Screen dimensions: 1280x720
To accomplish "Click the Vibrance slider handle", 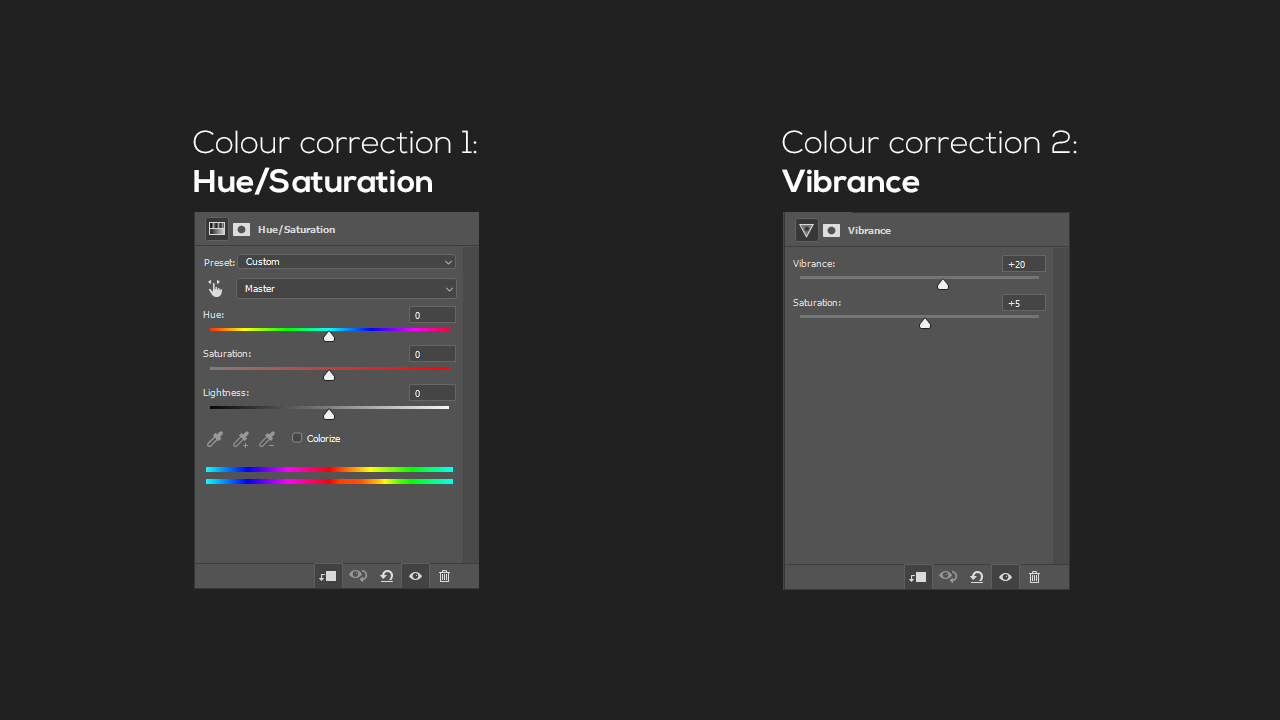I will (942, 285).
